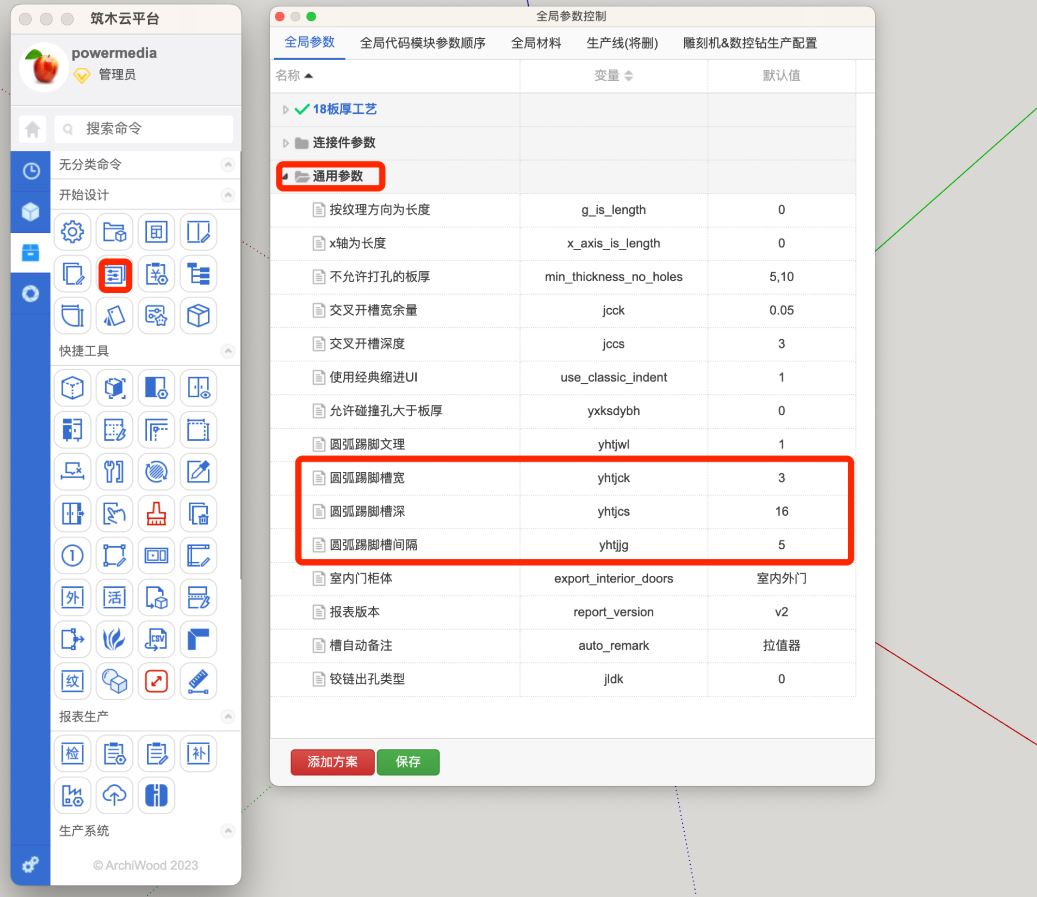Click the red 添加方案 button
The image size is (1037, 897).
[332, 760]
